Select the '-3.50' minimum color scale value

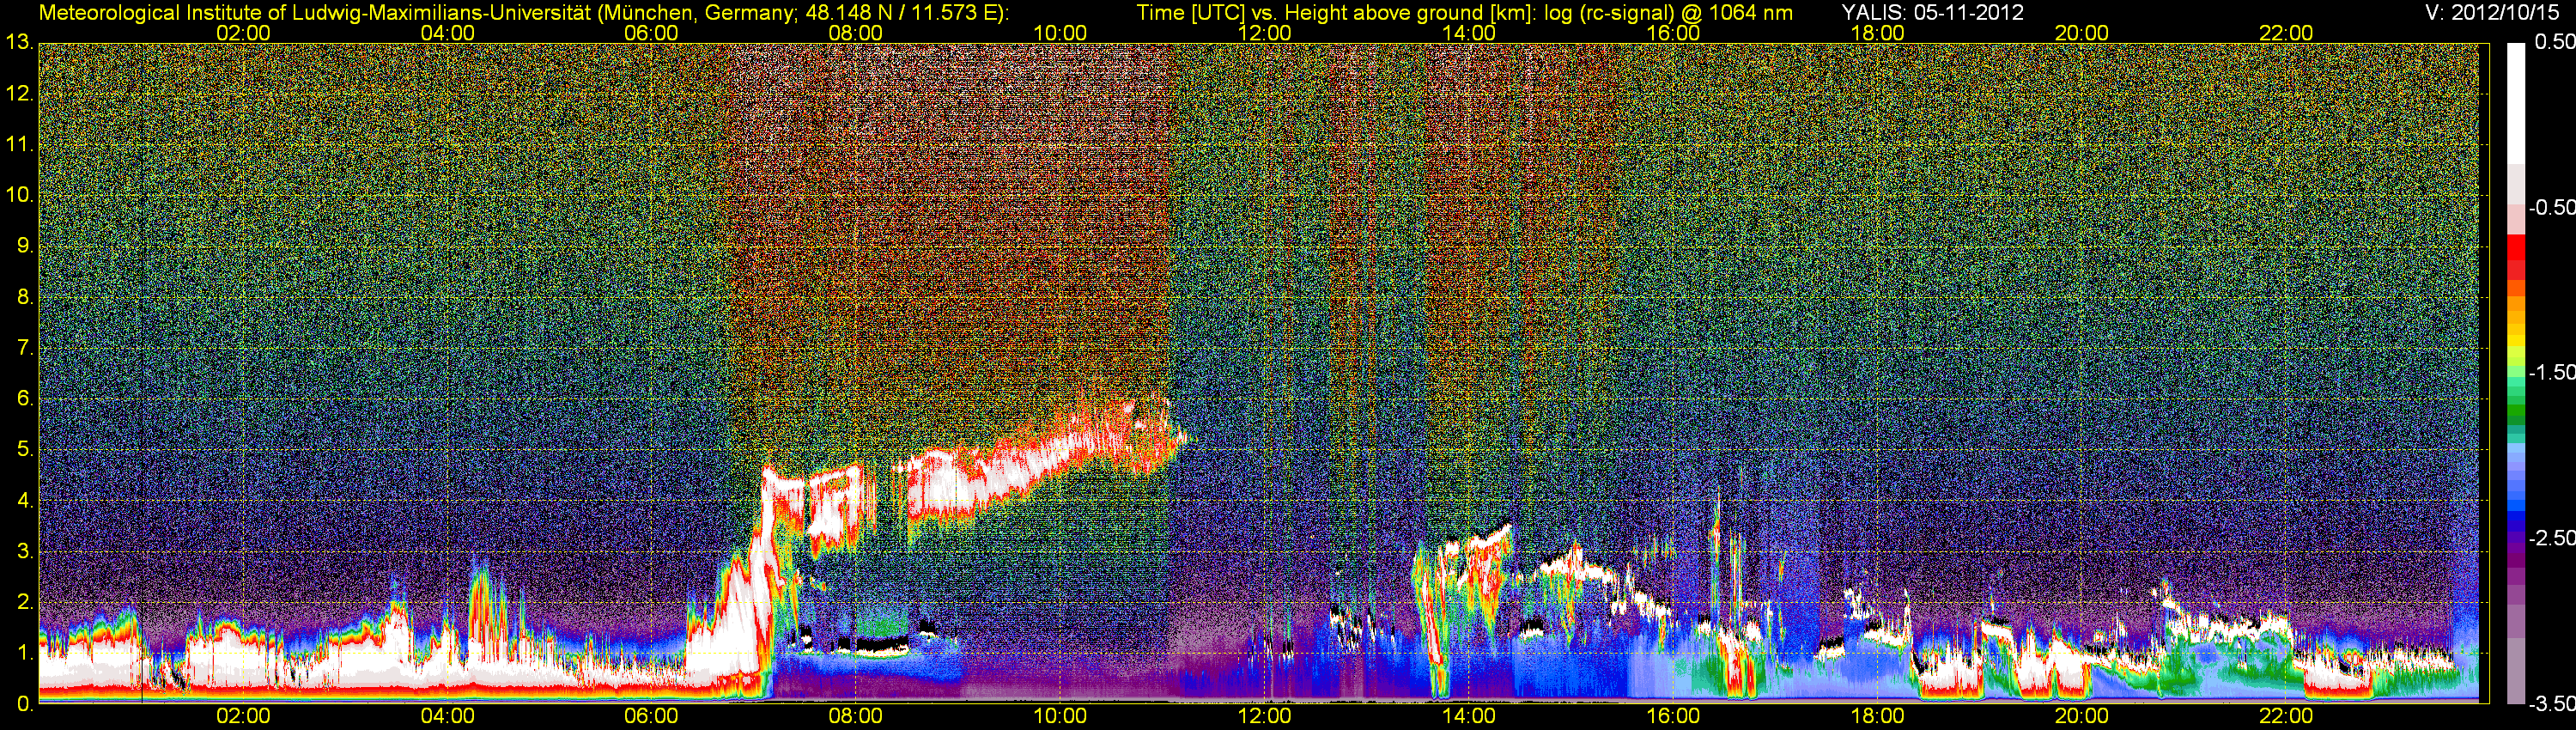[2551, 704]
